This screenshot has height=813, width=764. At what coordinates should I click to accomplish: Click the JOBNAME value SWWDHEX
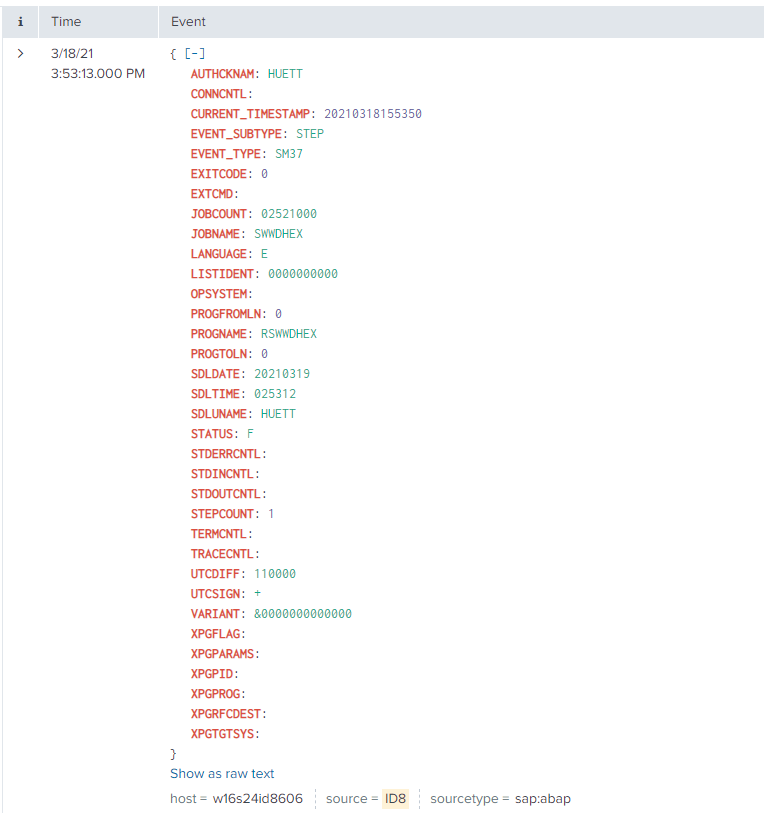[278, 234]
